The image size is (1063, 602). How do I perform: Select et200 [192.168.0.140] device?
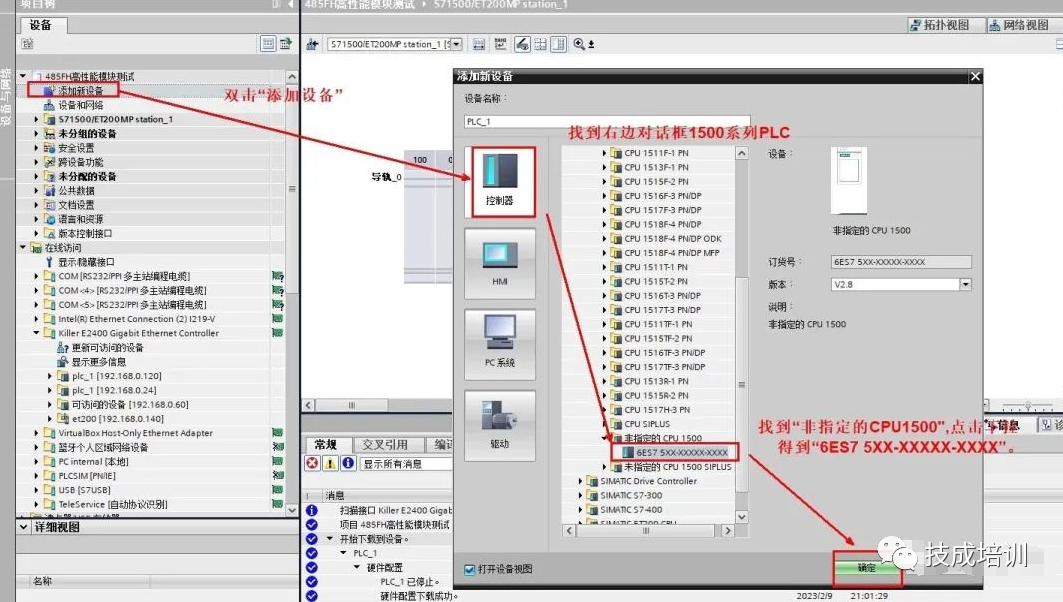111,418
